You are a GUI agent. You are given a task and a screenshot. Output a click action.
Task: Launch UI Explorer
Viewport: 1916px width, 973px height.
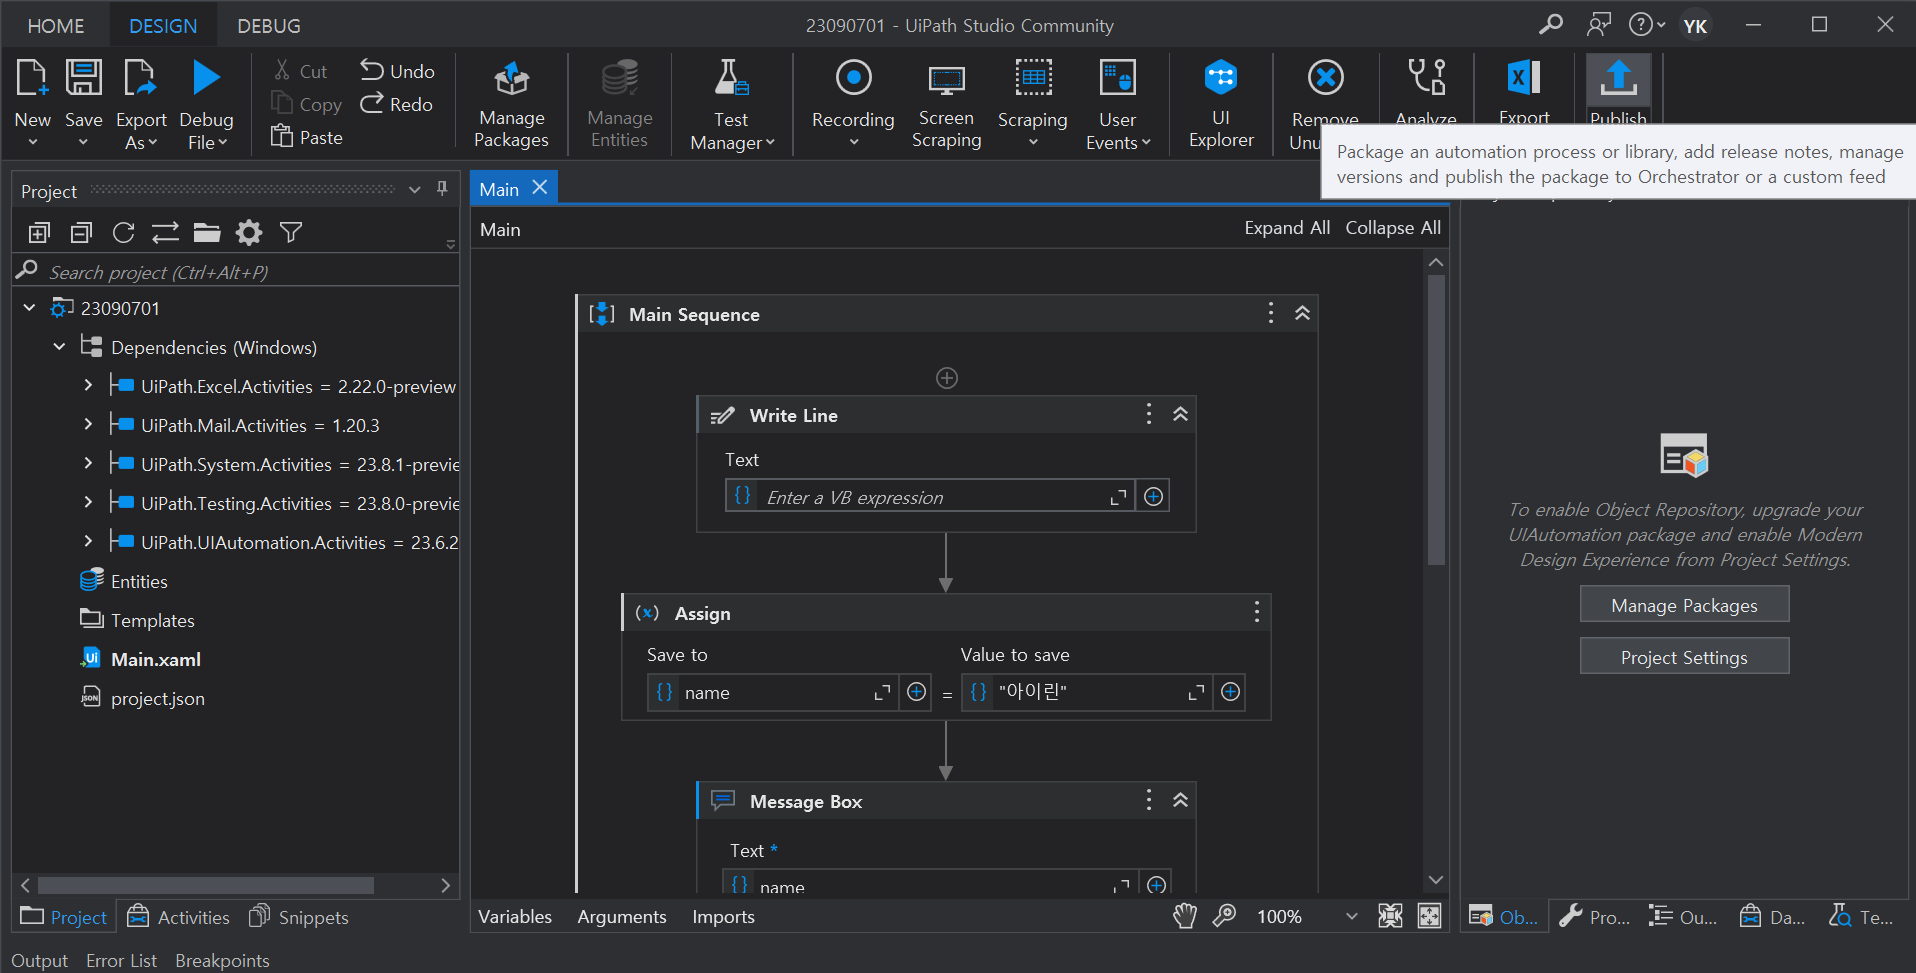[x=1221, y=104]
